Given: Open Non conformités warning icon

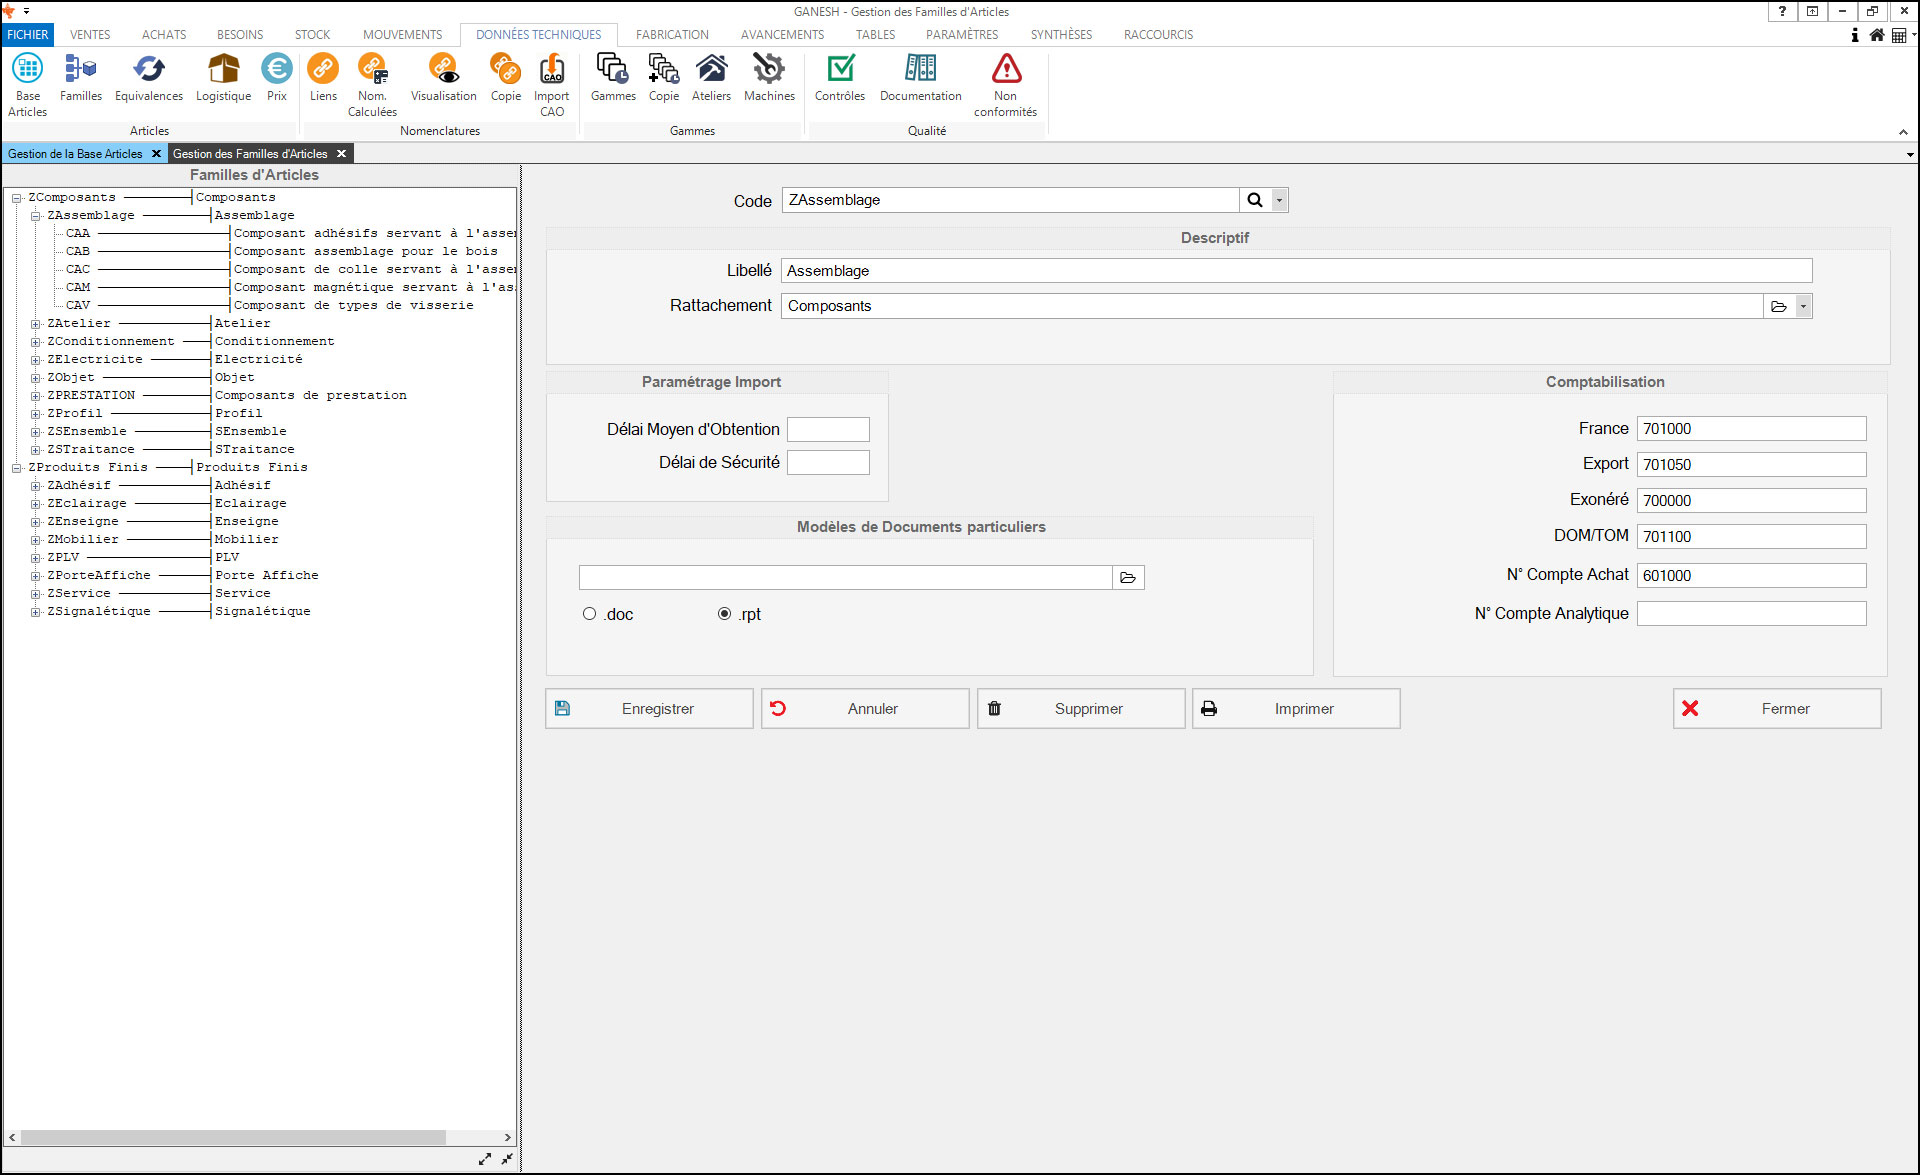Looking at the screenshot, I should coord(1005,70).
